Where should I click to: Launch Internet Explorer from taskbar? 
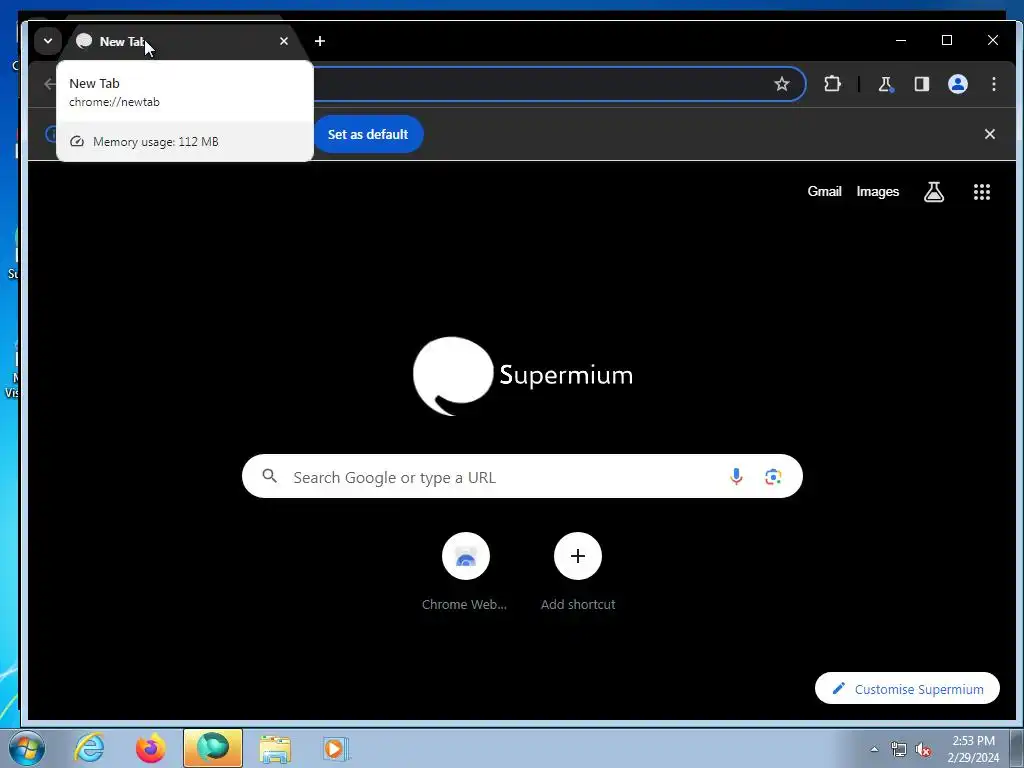(89, 748)
